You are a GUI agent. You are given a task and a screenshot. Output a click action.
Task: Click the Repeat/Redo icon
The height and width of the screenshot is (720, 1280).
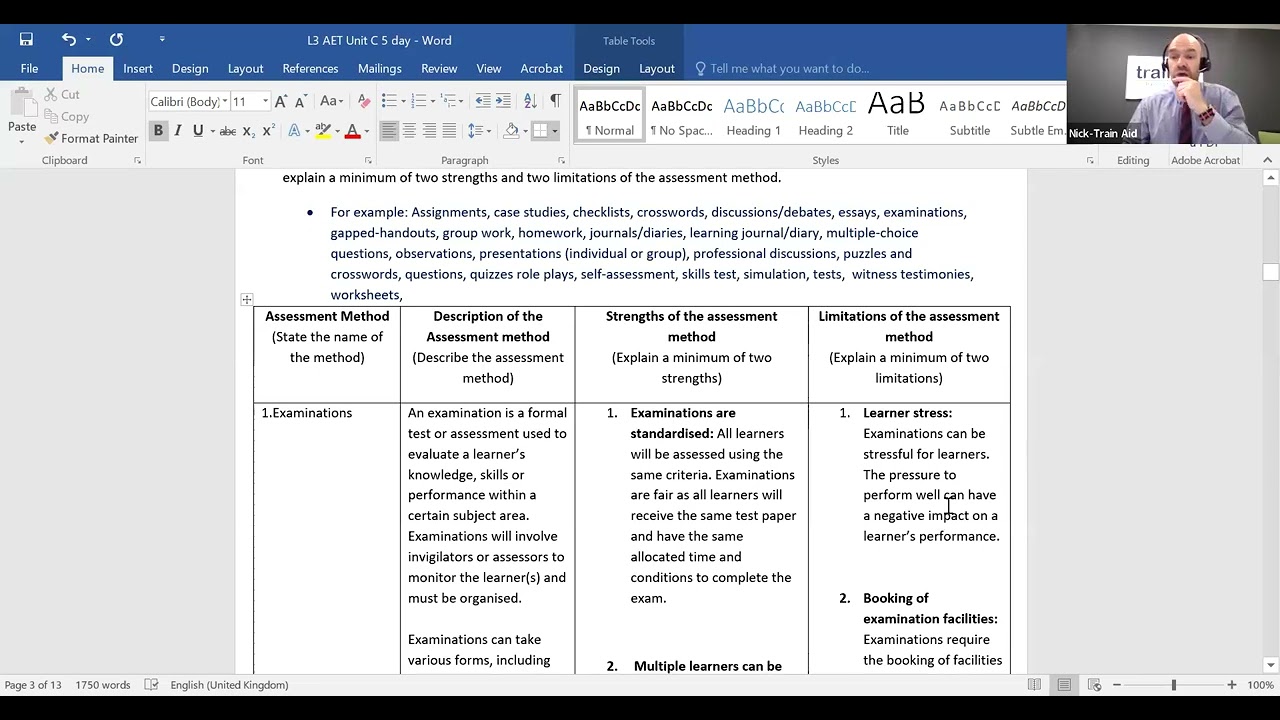point(116,40)
